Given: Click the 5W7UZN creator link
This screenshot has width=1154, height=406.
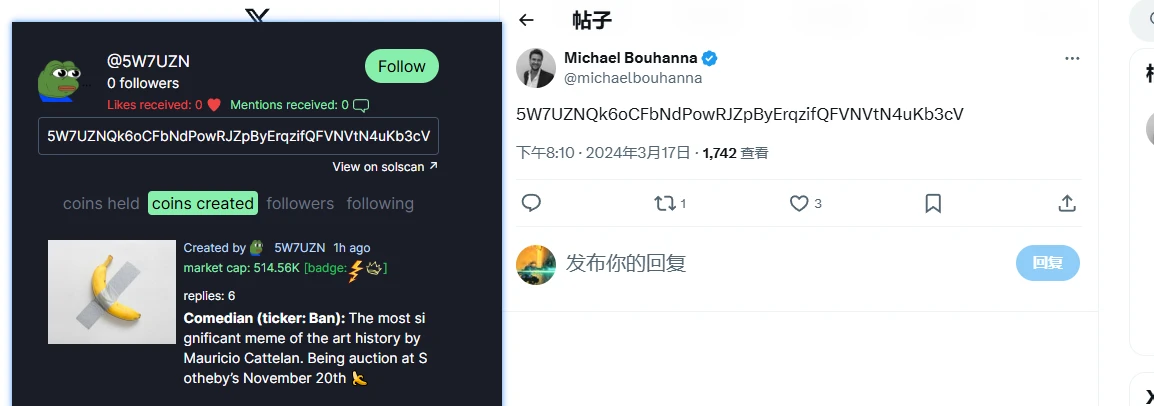Looking at the screenshot, I should (299, 247).
